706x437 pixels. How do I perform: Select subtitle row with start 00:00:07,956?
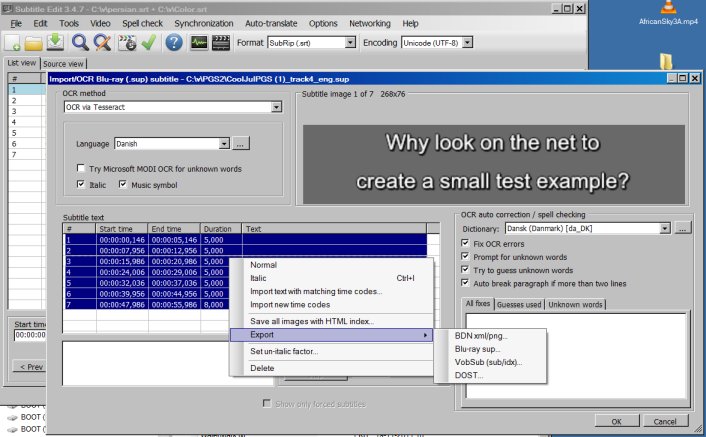coord(245,251)
